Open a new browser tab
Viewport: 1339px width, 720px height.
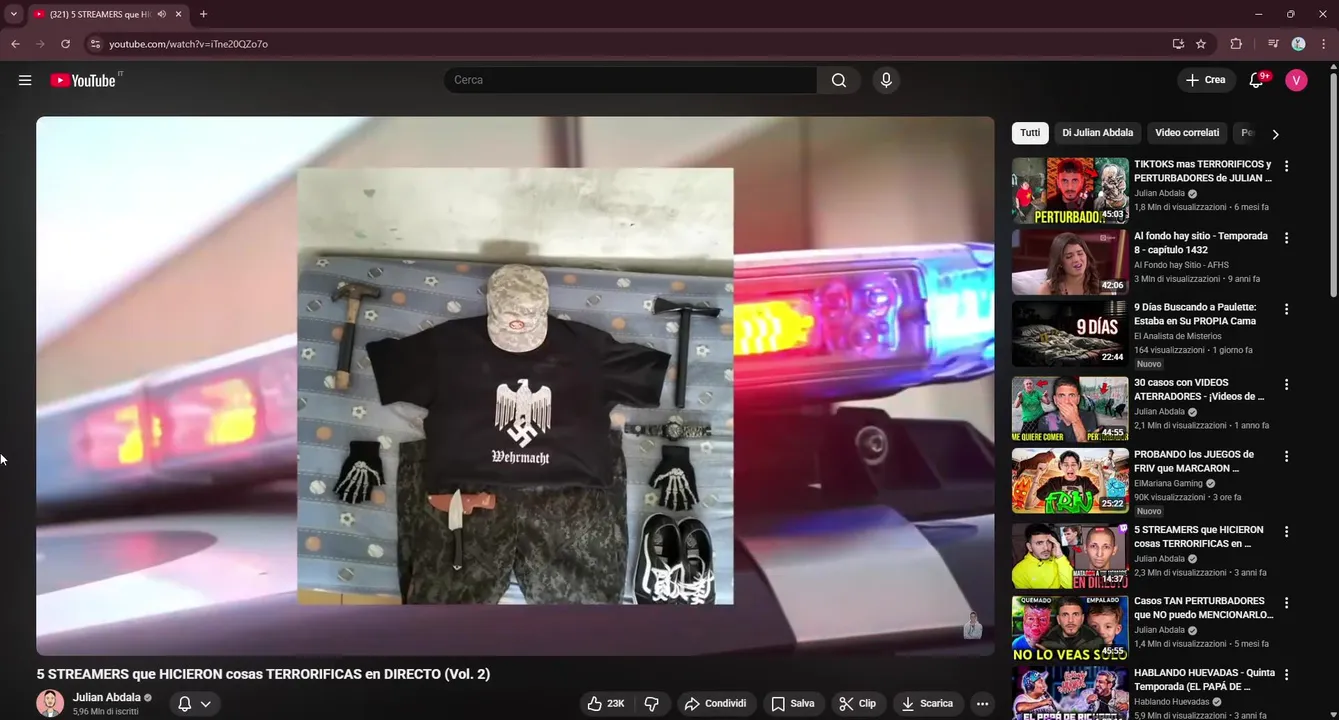point(203,14)
